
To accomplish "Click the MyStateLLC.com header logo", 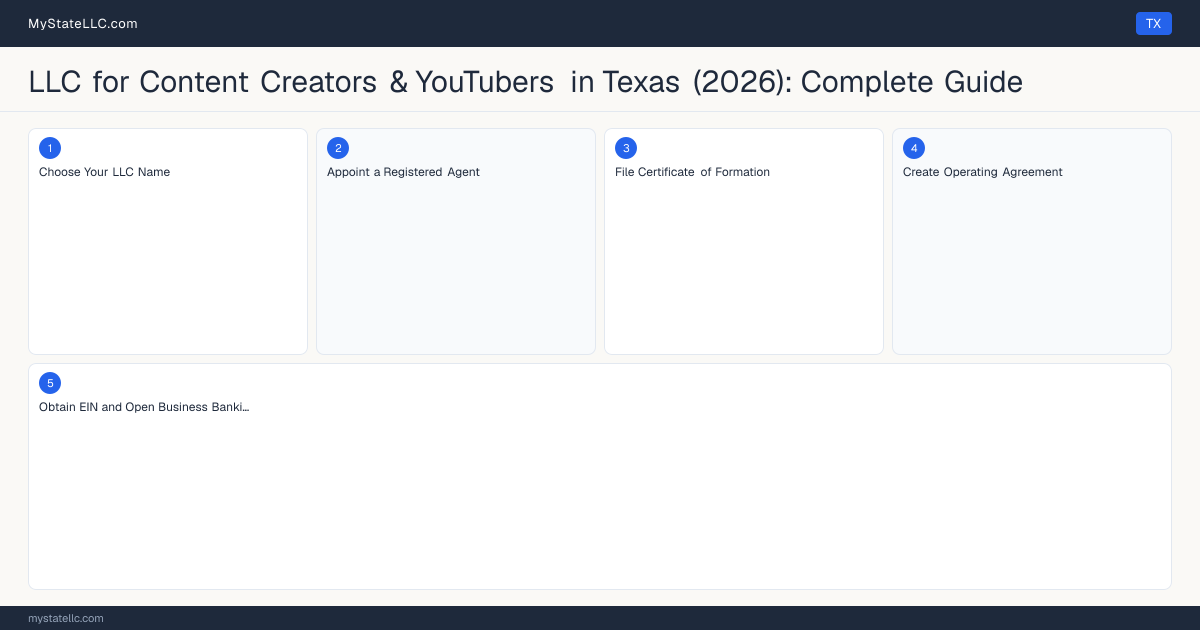I will (x=83, y=23).
